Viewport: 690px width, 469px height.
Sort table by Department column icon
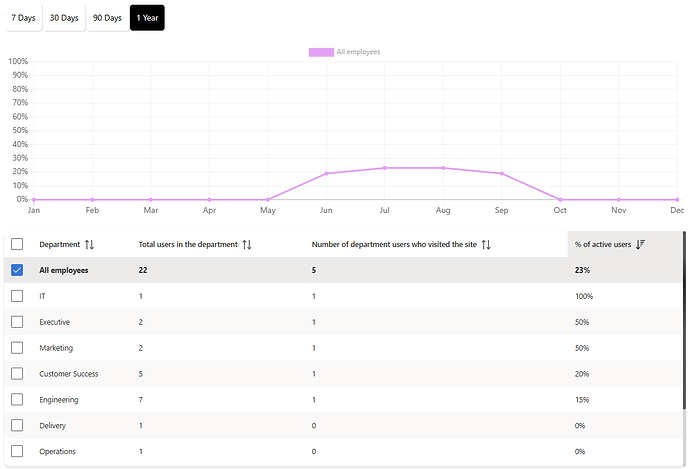click(89, 244)
